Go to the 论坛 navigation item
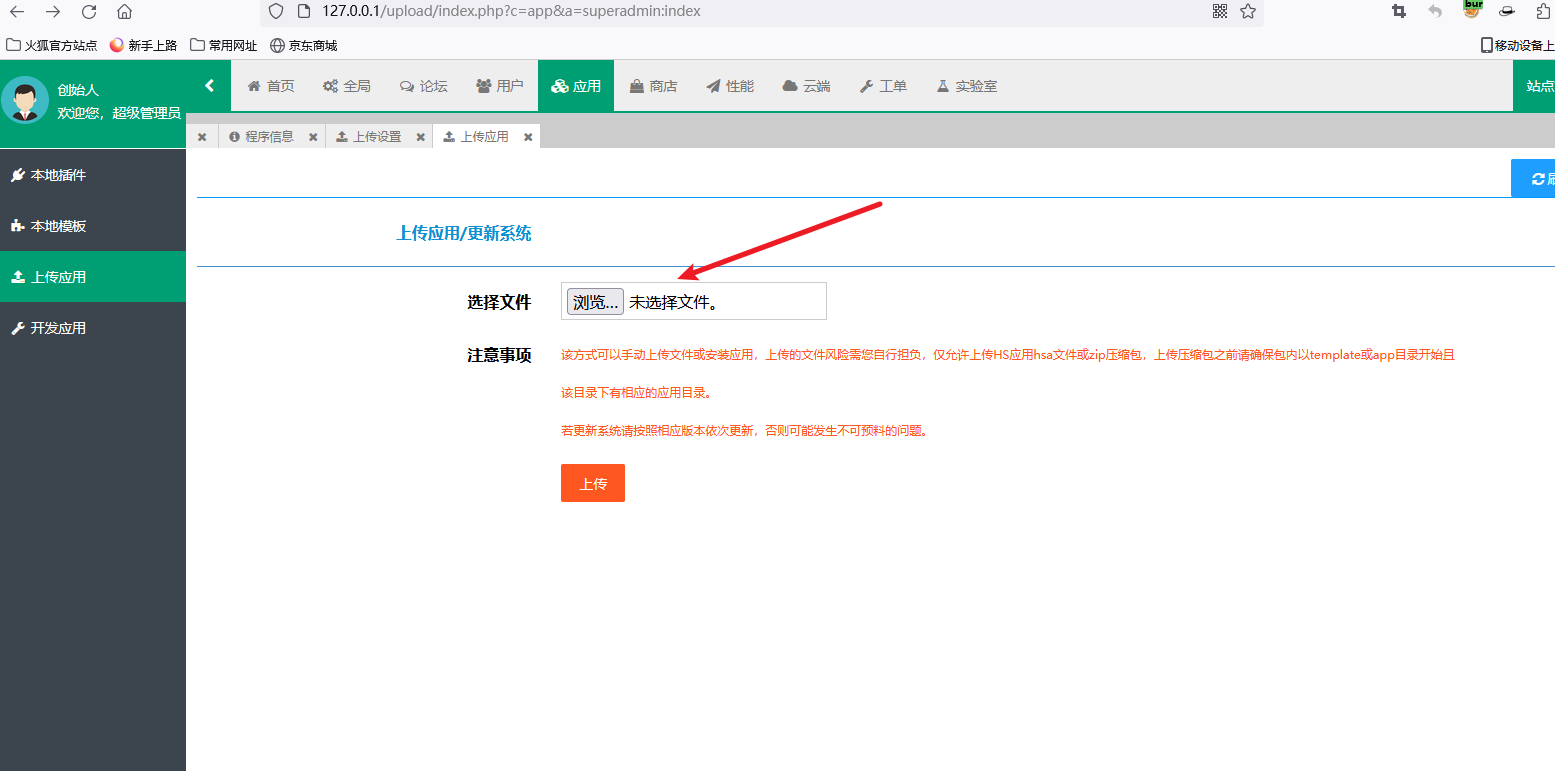The width and height of the screenshot is (1555, 771). [423, 86]
